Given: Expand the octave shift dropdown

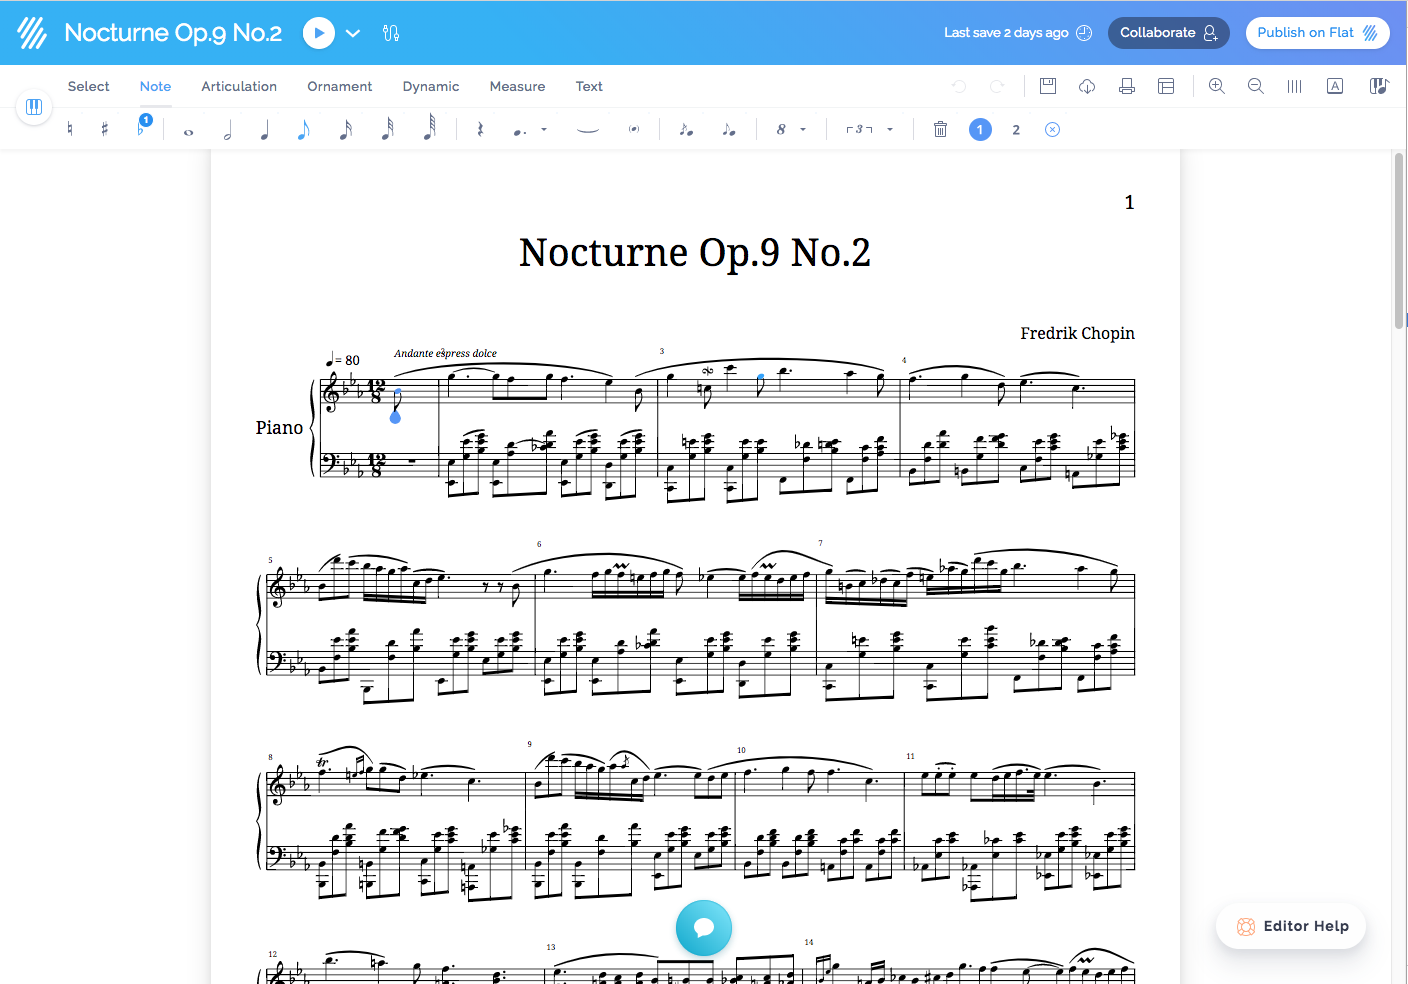Looking at the screenshot, I should point(803,129).
